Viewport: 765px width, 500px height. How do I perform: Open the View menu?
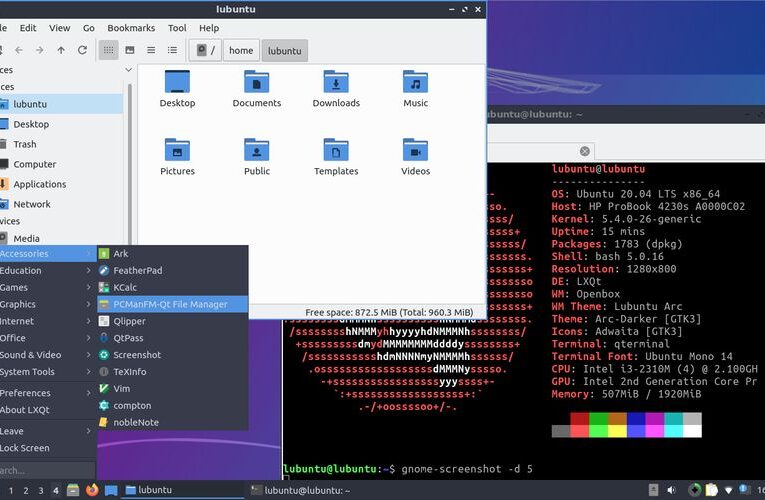pos(60,28)
